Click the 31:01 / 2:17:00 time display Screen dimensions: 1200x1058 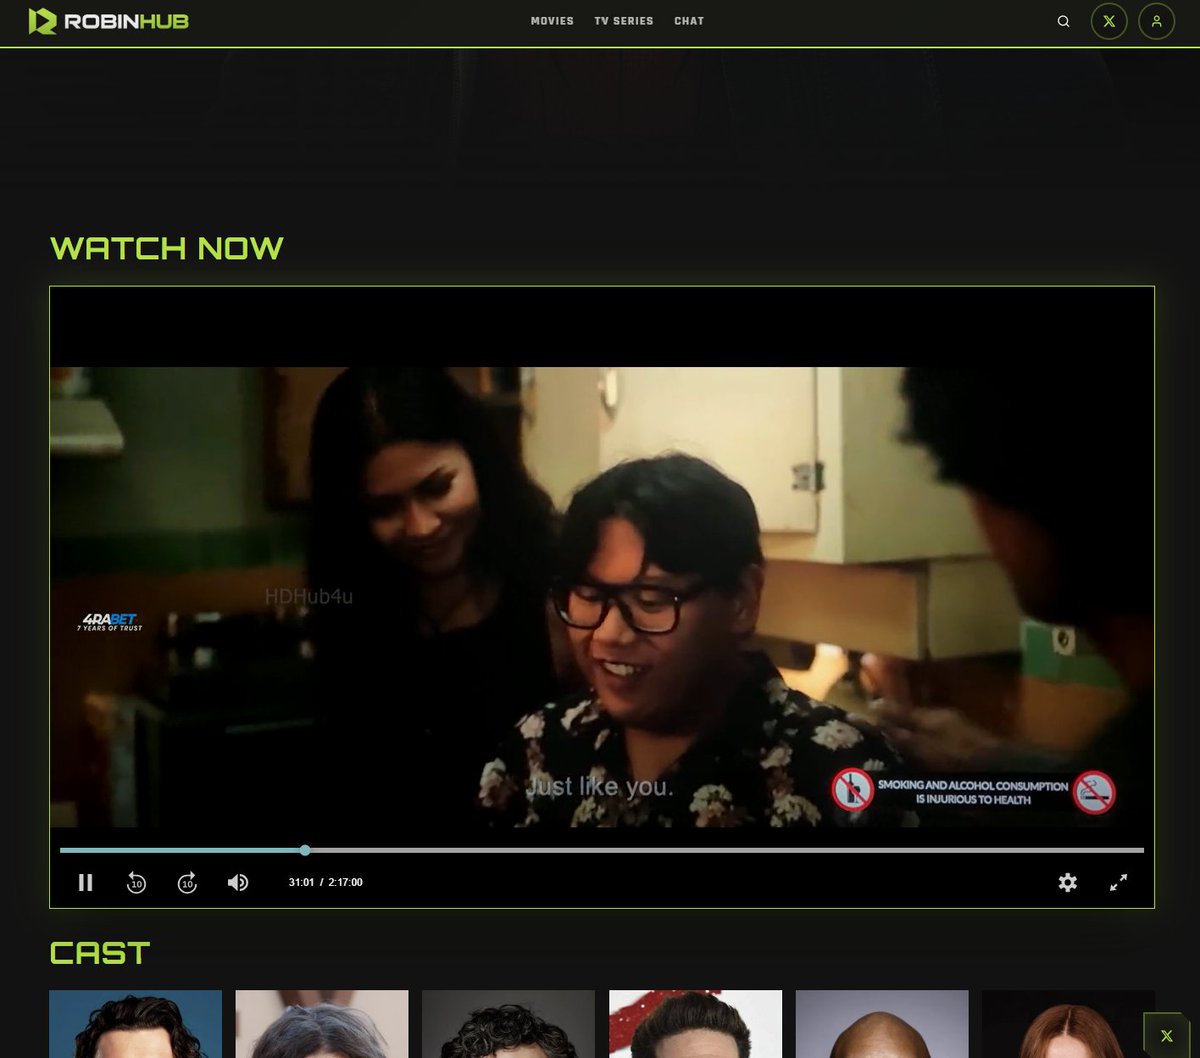(326, 882)
